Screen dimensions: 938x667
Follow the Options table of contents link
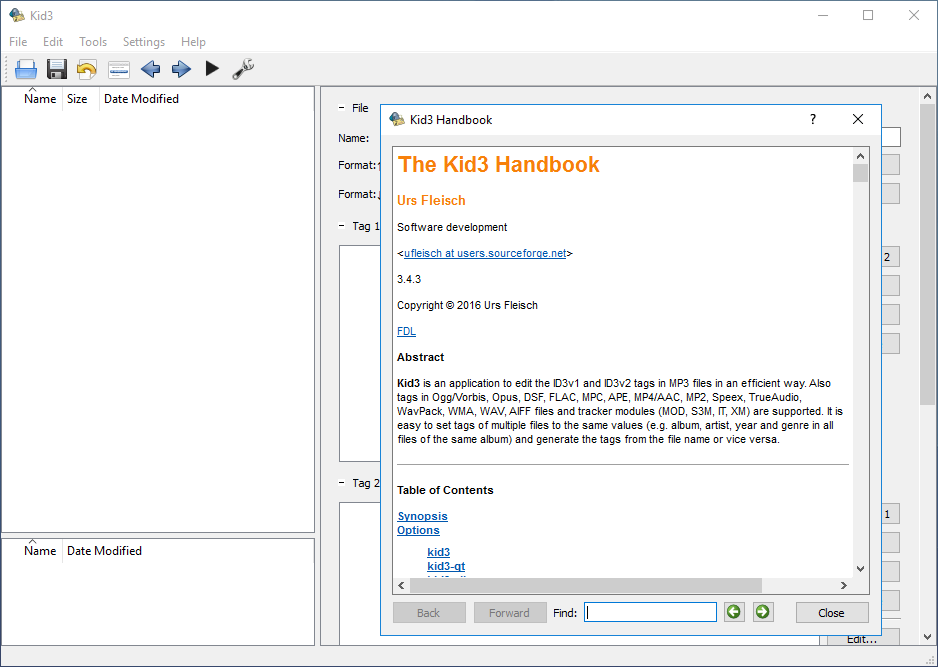point(418,530)
